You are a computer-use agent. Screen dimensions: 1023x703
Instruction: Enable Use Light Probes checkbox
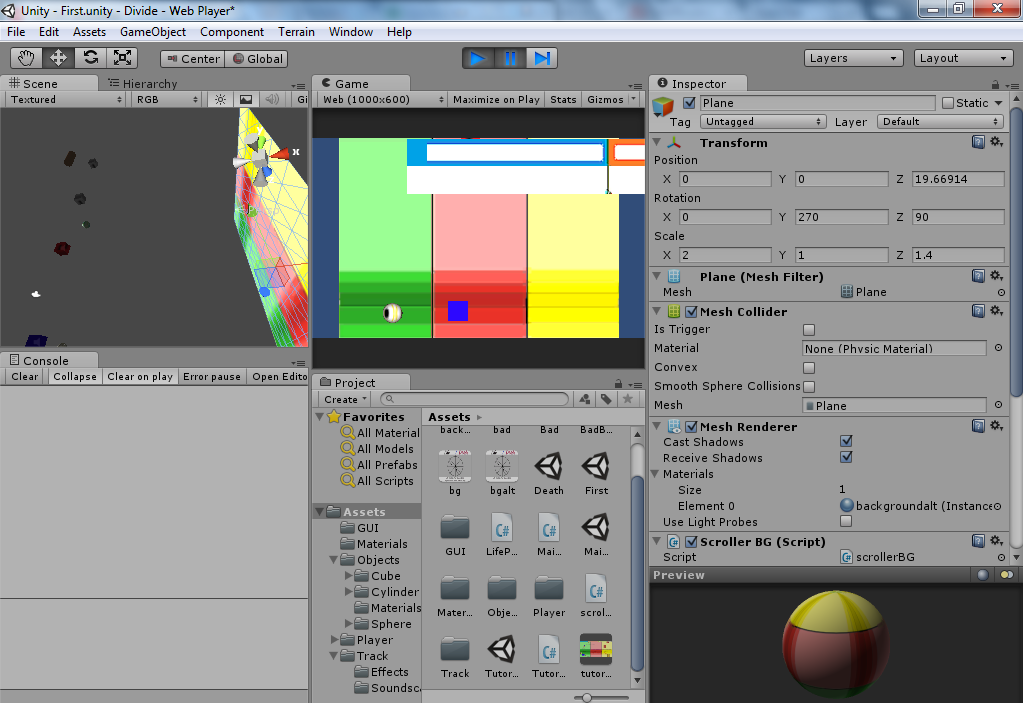coord(846,522)
